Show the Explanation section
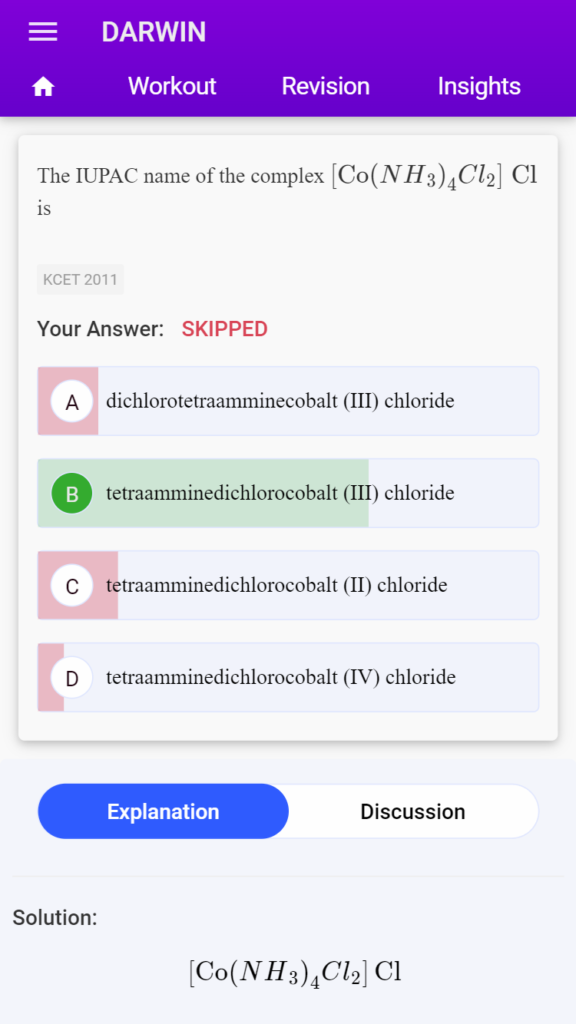Viewport: 576px width, 1024px height. click(x=163, y=811)
